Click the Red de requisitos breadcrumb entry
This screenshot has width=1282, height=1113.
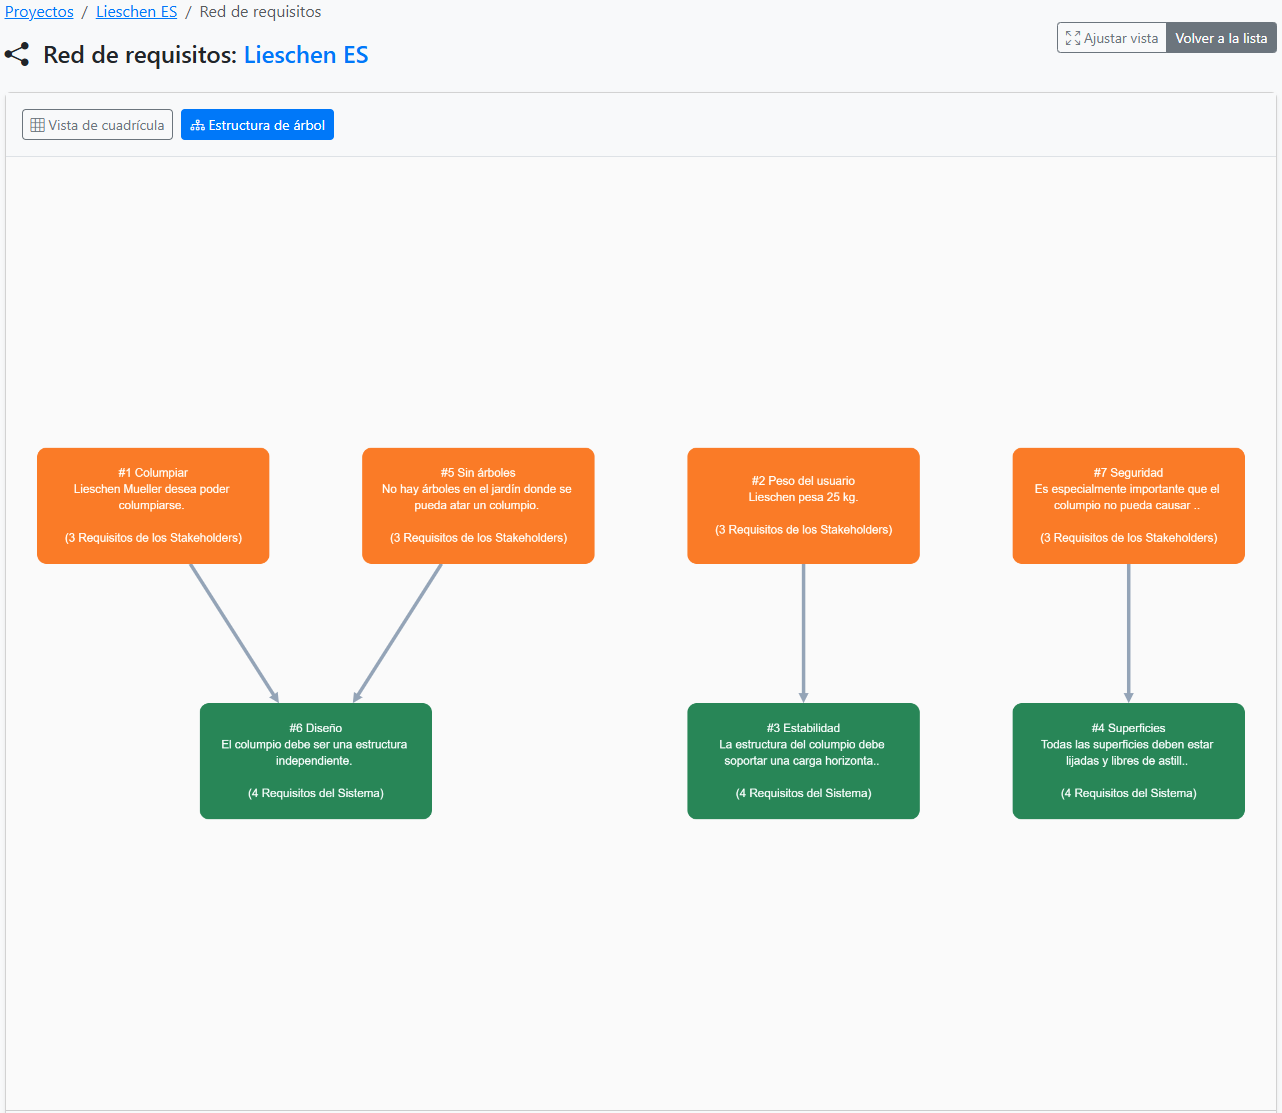coord(259,11)
